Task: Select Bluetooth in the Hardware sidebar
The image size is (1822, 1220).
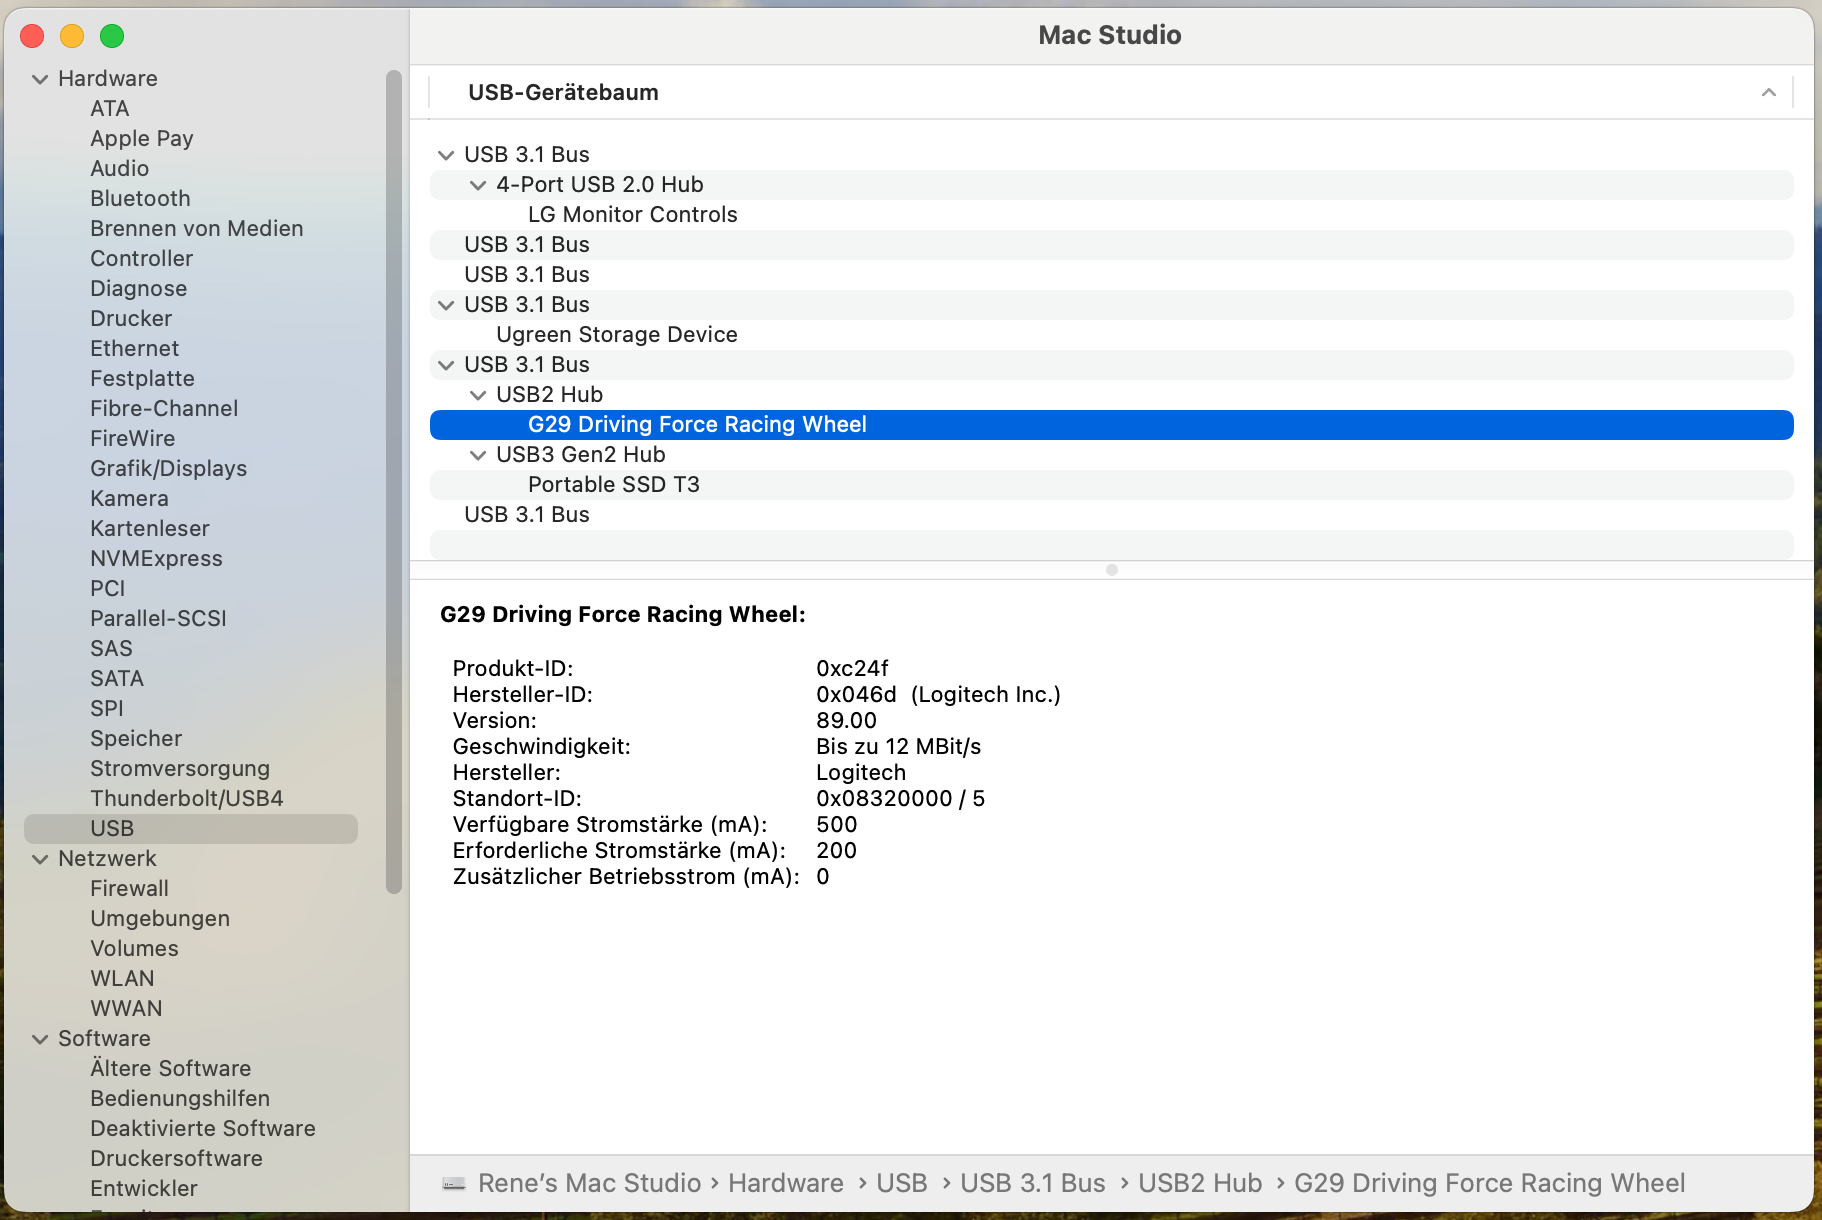Action: click(x=140, y=198)
